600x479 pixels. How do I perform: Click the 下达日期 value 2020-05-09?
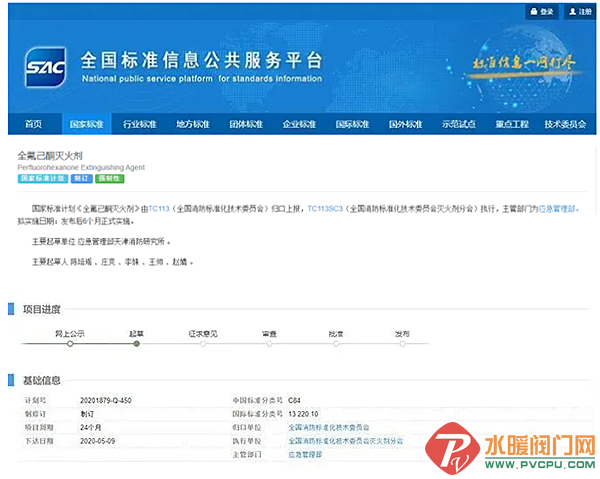(x=98, y=441)
